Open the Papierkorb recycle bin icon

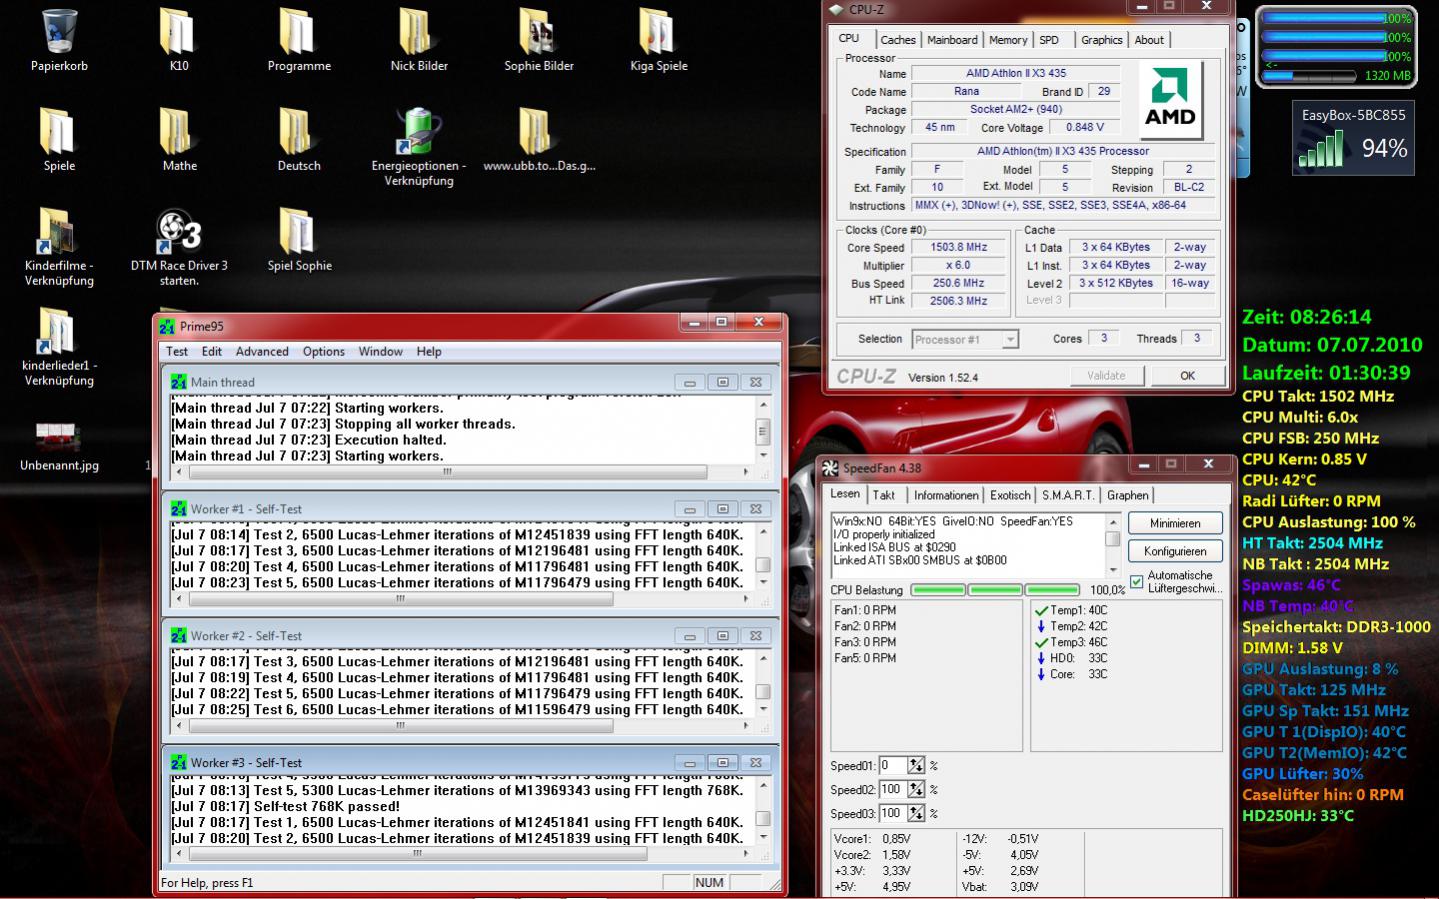(59, 34)
